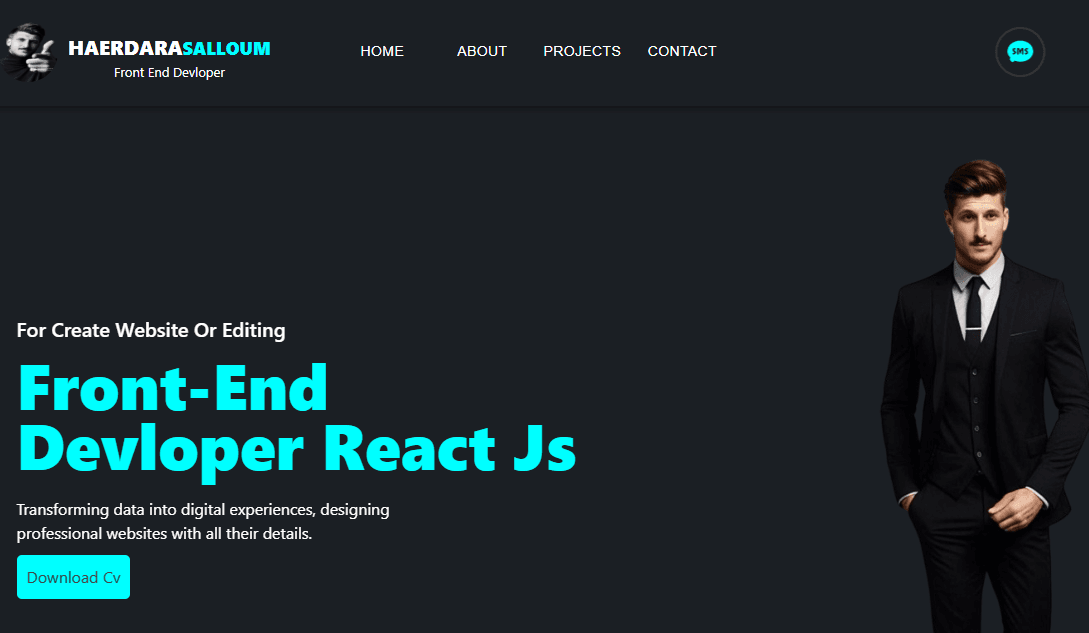The width and height of the screenshot is (1089, 633).
Task: Navigate to PROJECTS in the navbar
Action: tap(582, 51)
